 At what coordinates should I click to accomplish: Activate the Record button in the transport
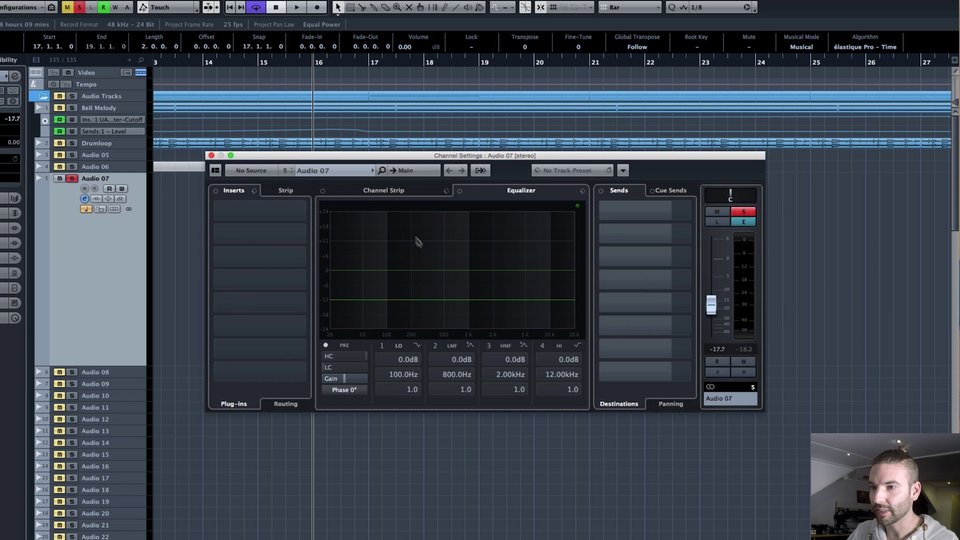(x=317, y=7)
